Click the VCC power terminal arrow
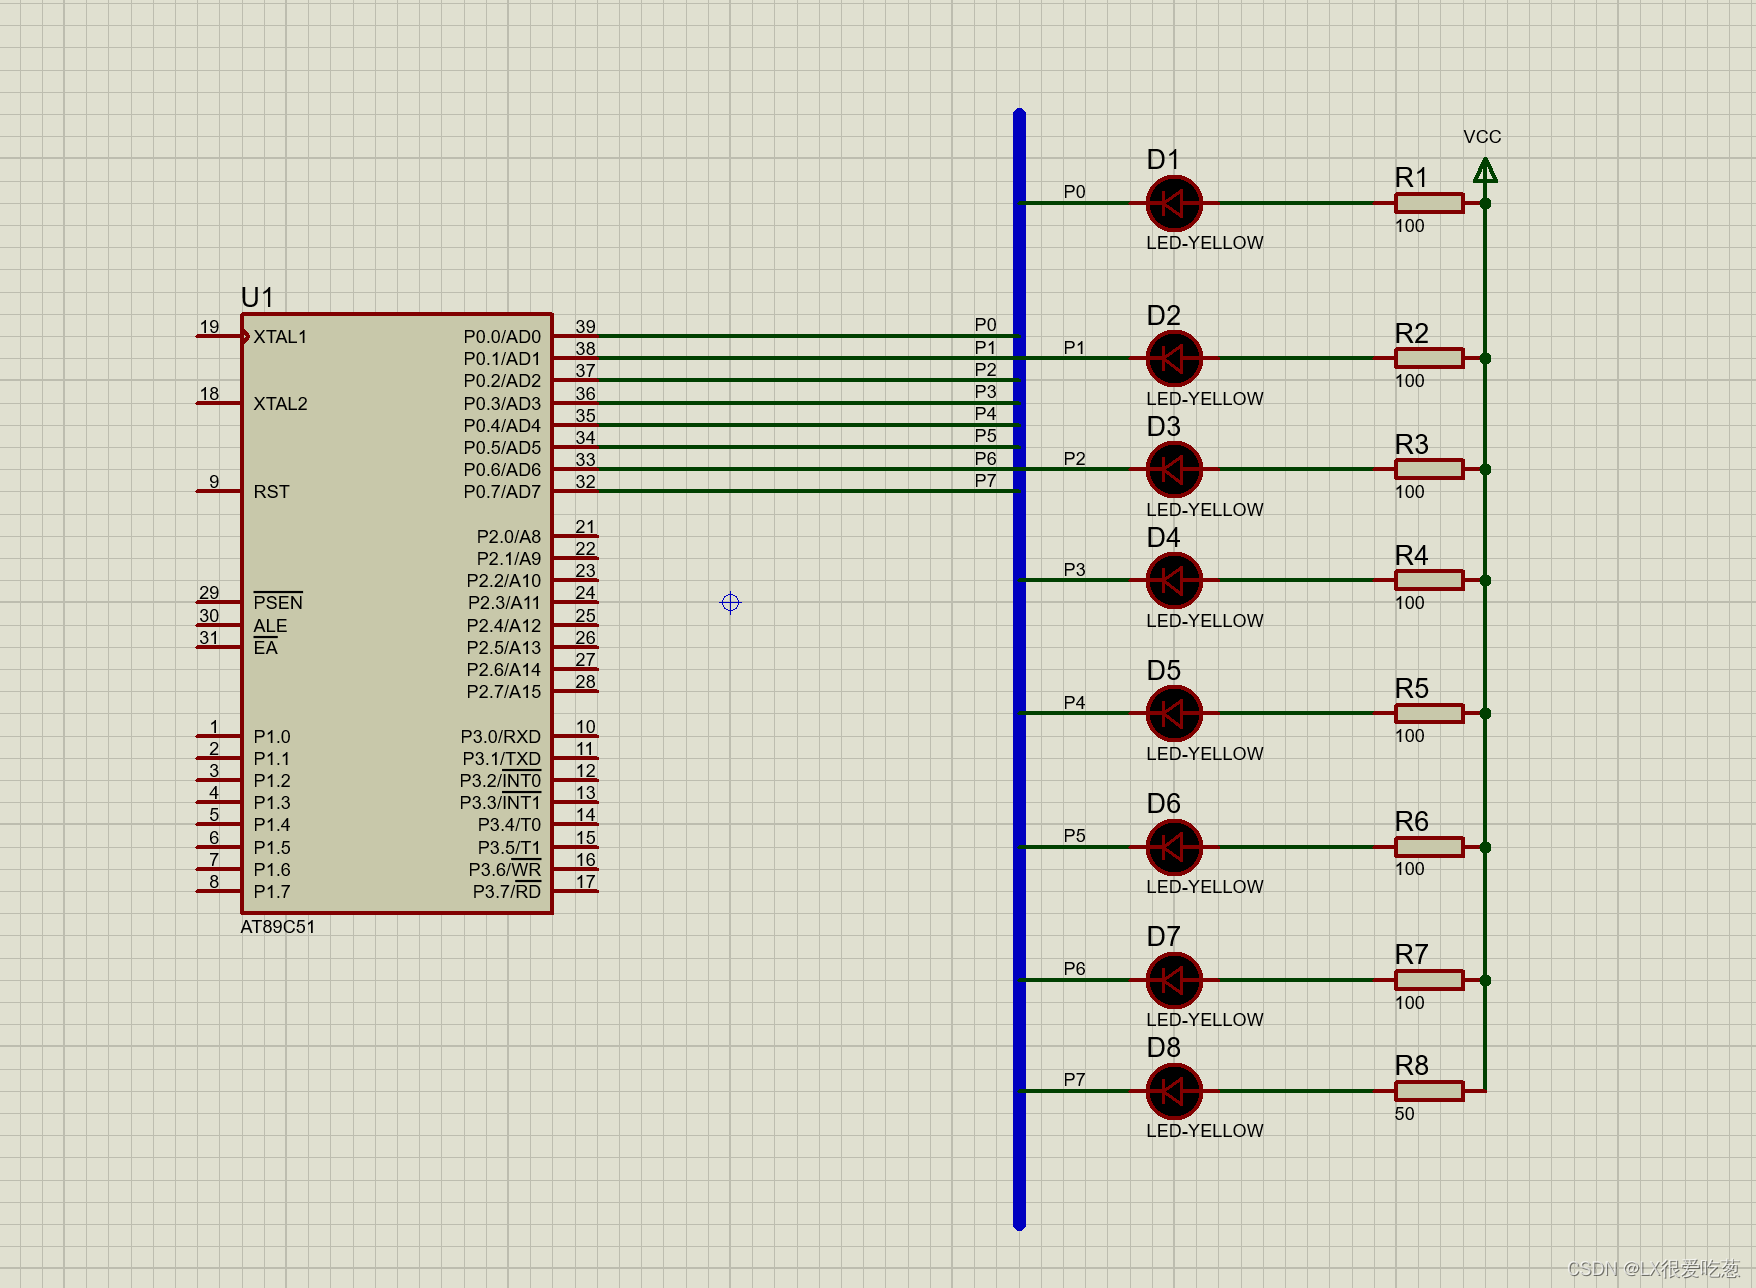The height and width of the screenshot is (1288, 1756). (1485, 172)
